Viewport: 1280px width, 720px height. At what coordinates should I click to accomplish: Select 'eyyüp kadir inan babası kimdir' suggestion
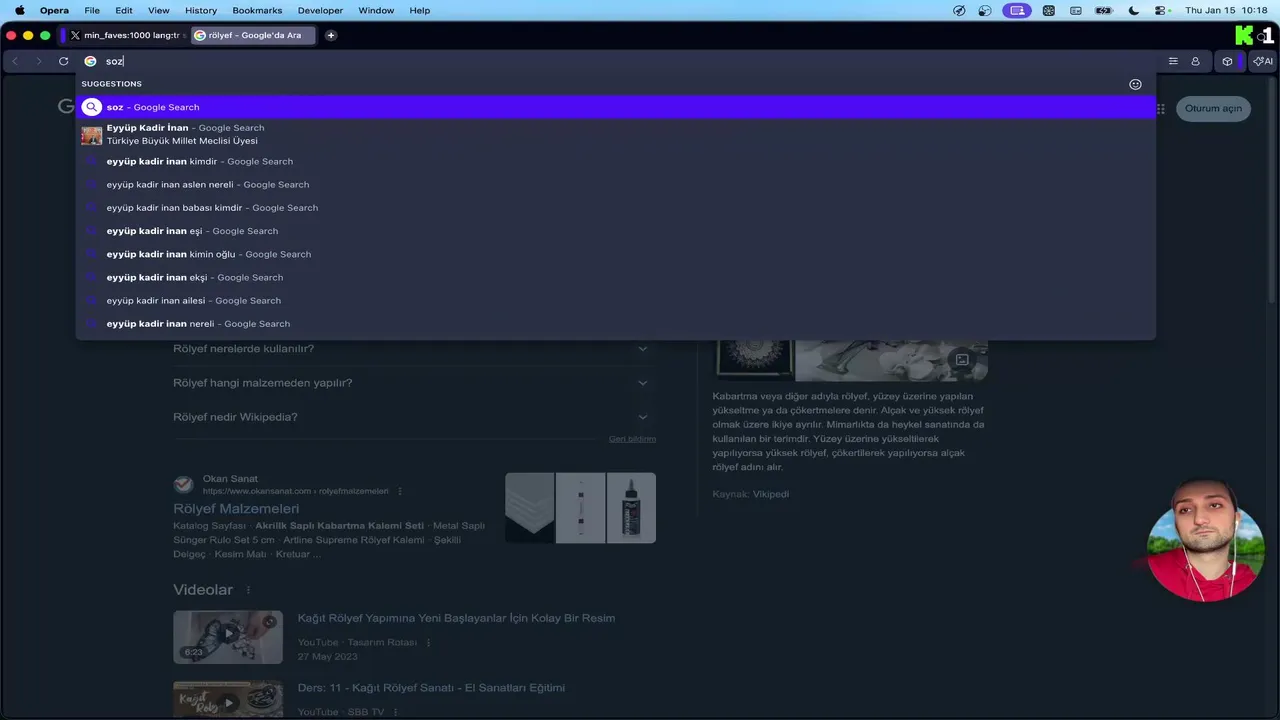[616, 208]
